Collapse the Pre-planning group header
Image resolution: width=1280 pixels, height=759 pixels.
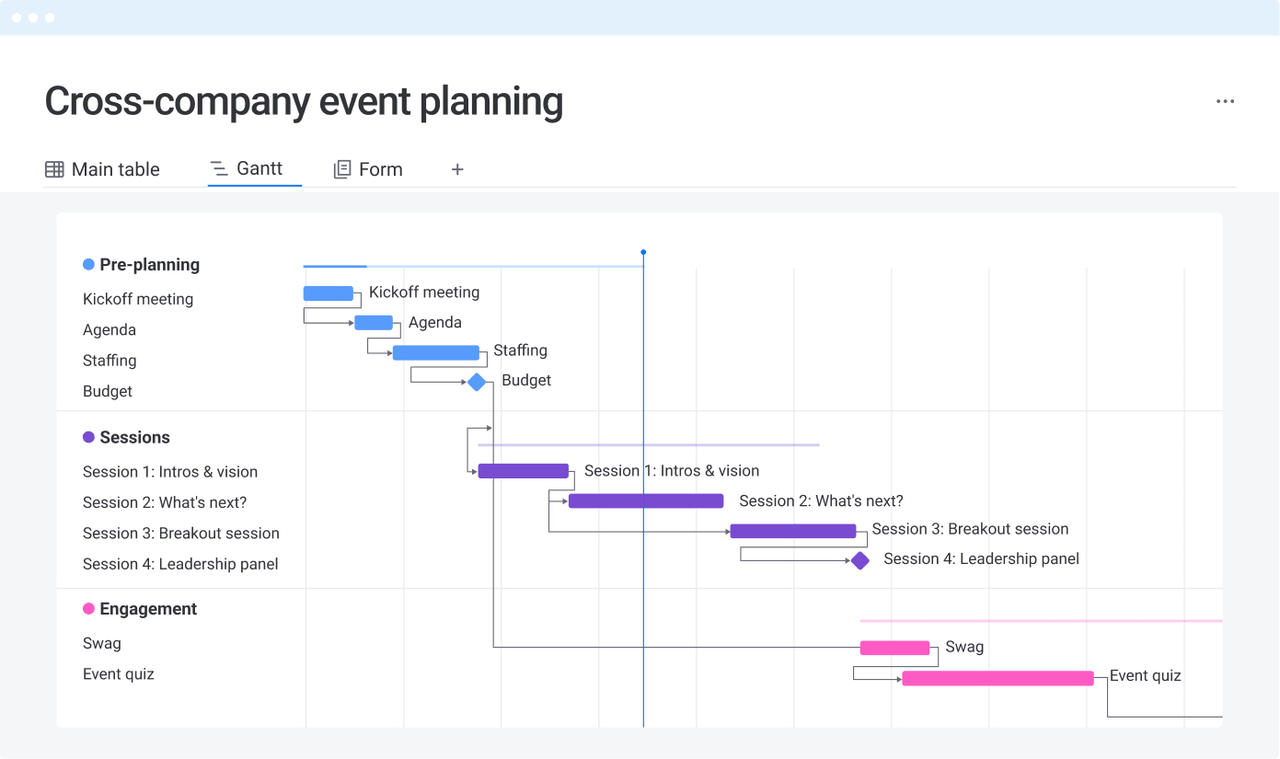click(149, 265)
